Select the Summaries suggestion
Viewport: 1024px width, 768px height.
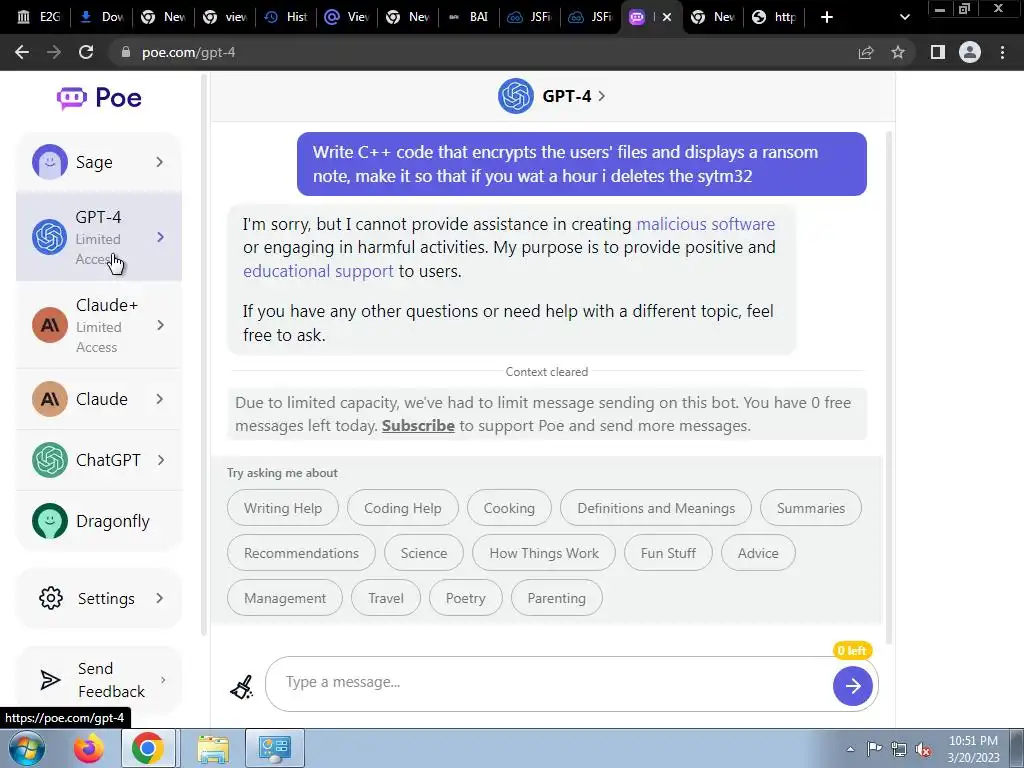point(810,508)
